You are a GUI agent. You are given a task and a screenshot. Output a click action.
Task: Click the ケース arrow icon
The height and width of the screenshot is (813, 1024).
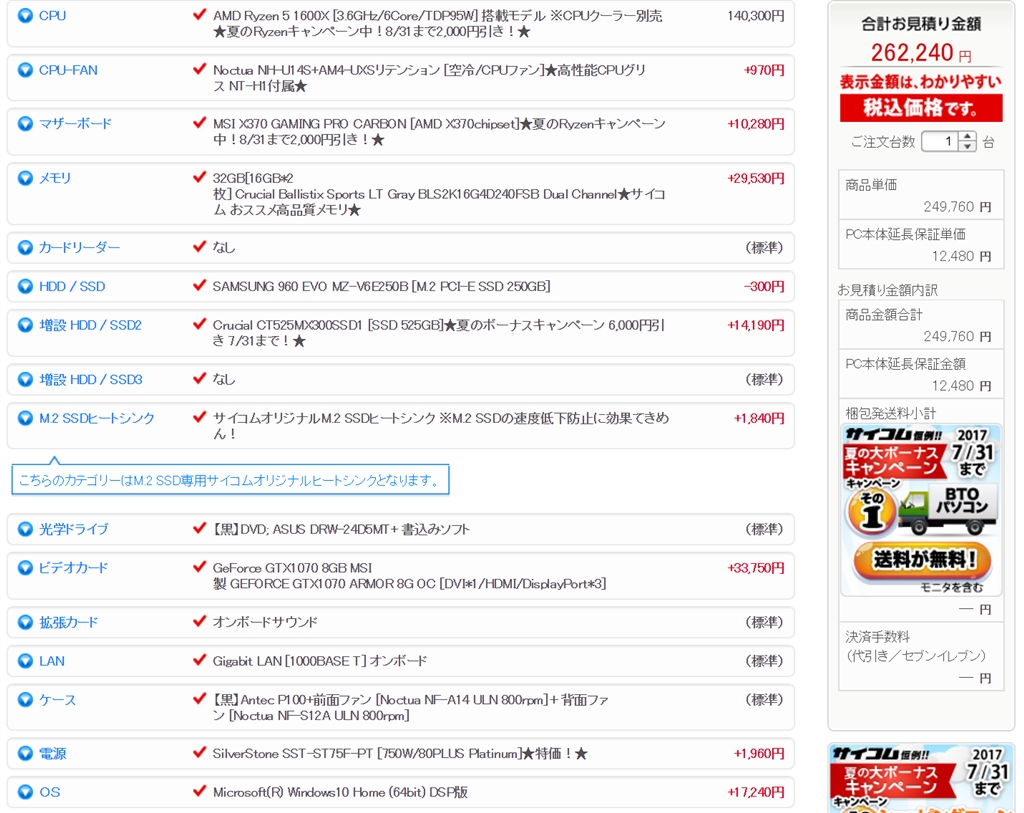pos(25,699)
